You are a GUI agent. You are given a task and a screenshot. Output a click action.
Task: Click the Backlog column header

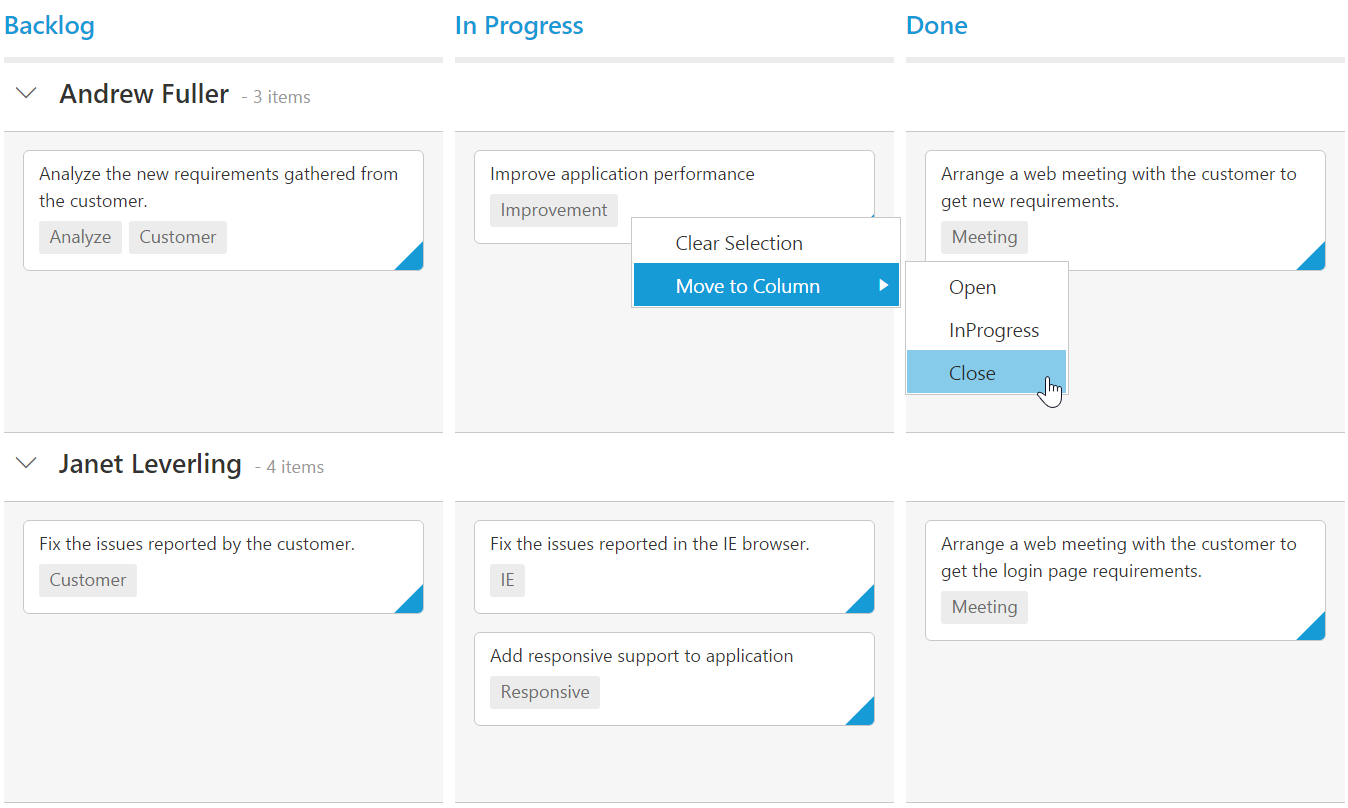[x=50, y=26]
